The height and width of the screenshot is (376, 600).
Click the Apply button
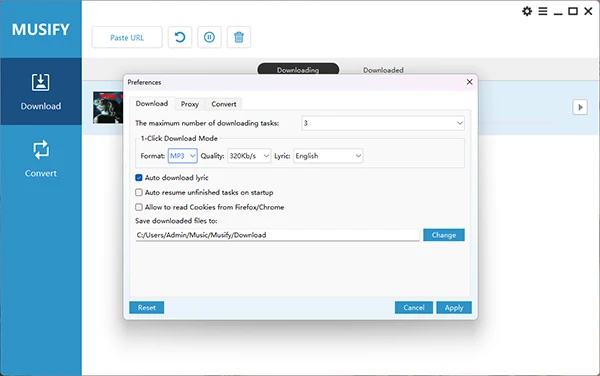pos(454,308)
